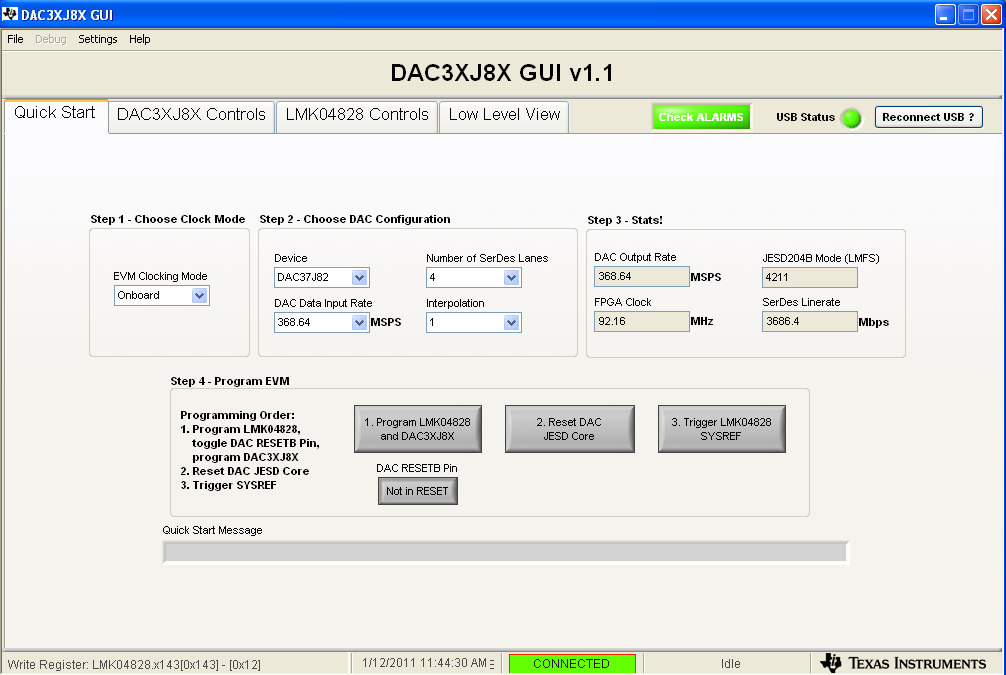Click the FPGA Clock value field
The image size is (1006, 675).
point(642,321)
